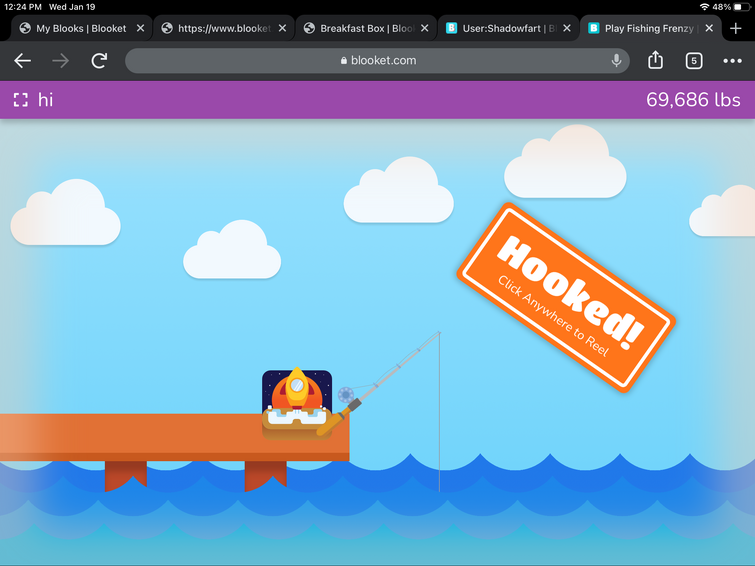
Task: Click the Hooked! banner to reel
Action: [566, 297]
